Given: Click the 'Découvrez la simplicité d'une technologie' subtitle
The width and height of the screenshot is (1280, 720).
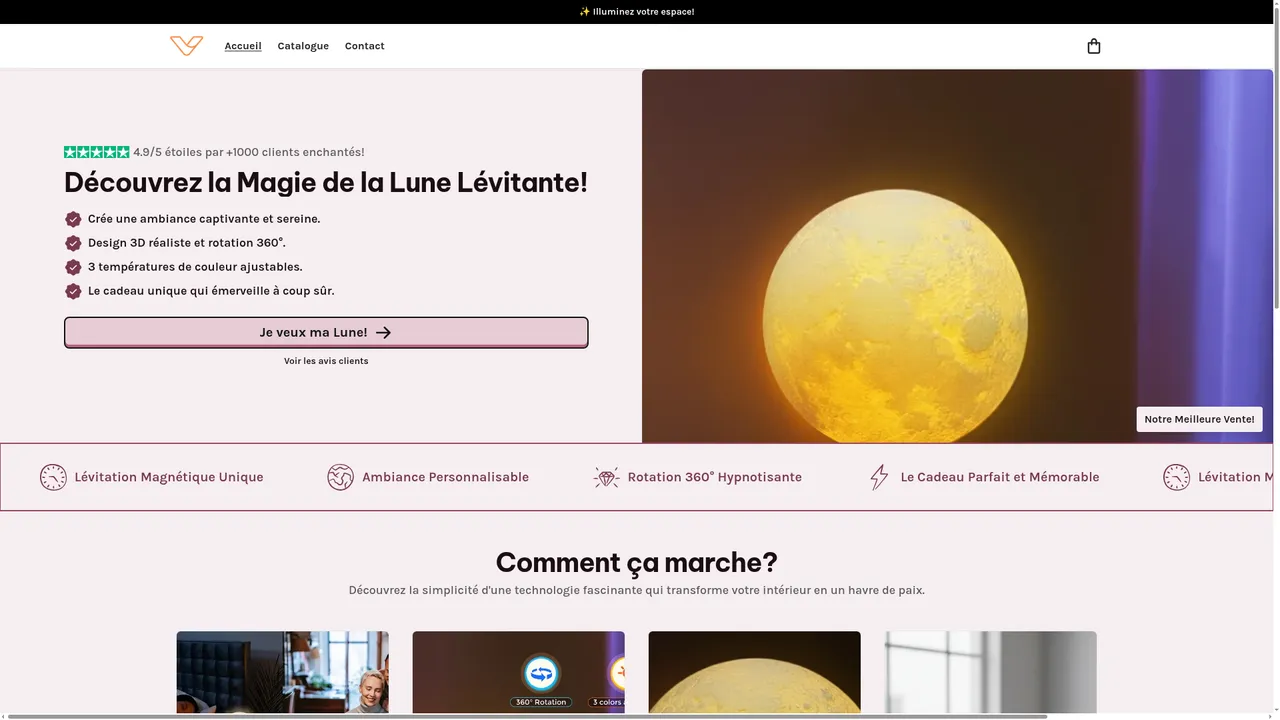Looking at the screenshot, I should (637, 590).
